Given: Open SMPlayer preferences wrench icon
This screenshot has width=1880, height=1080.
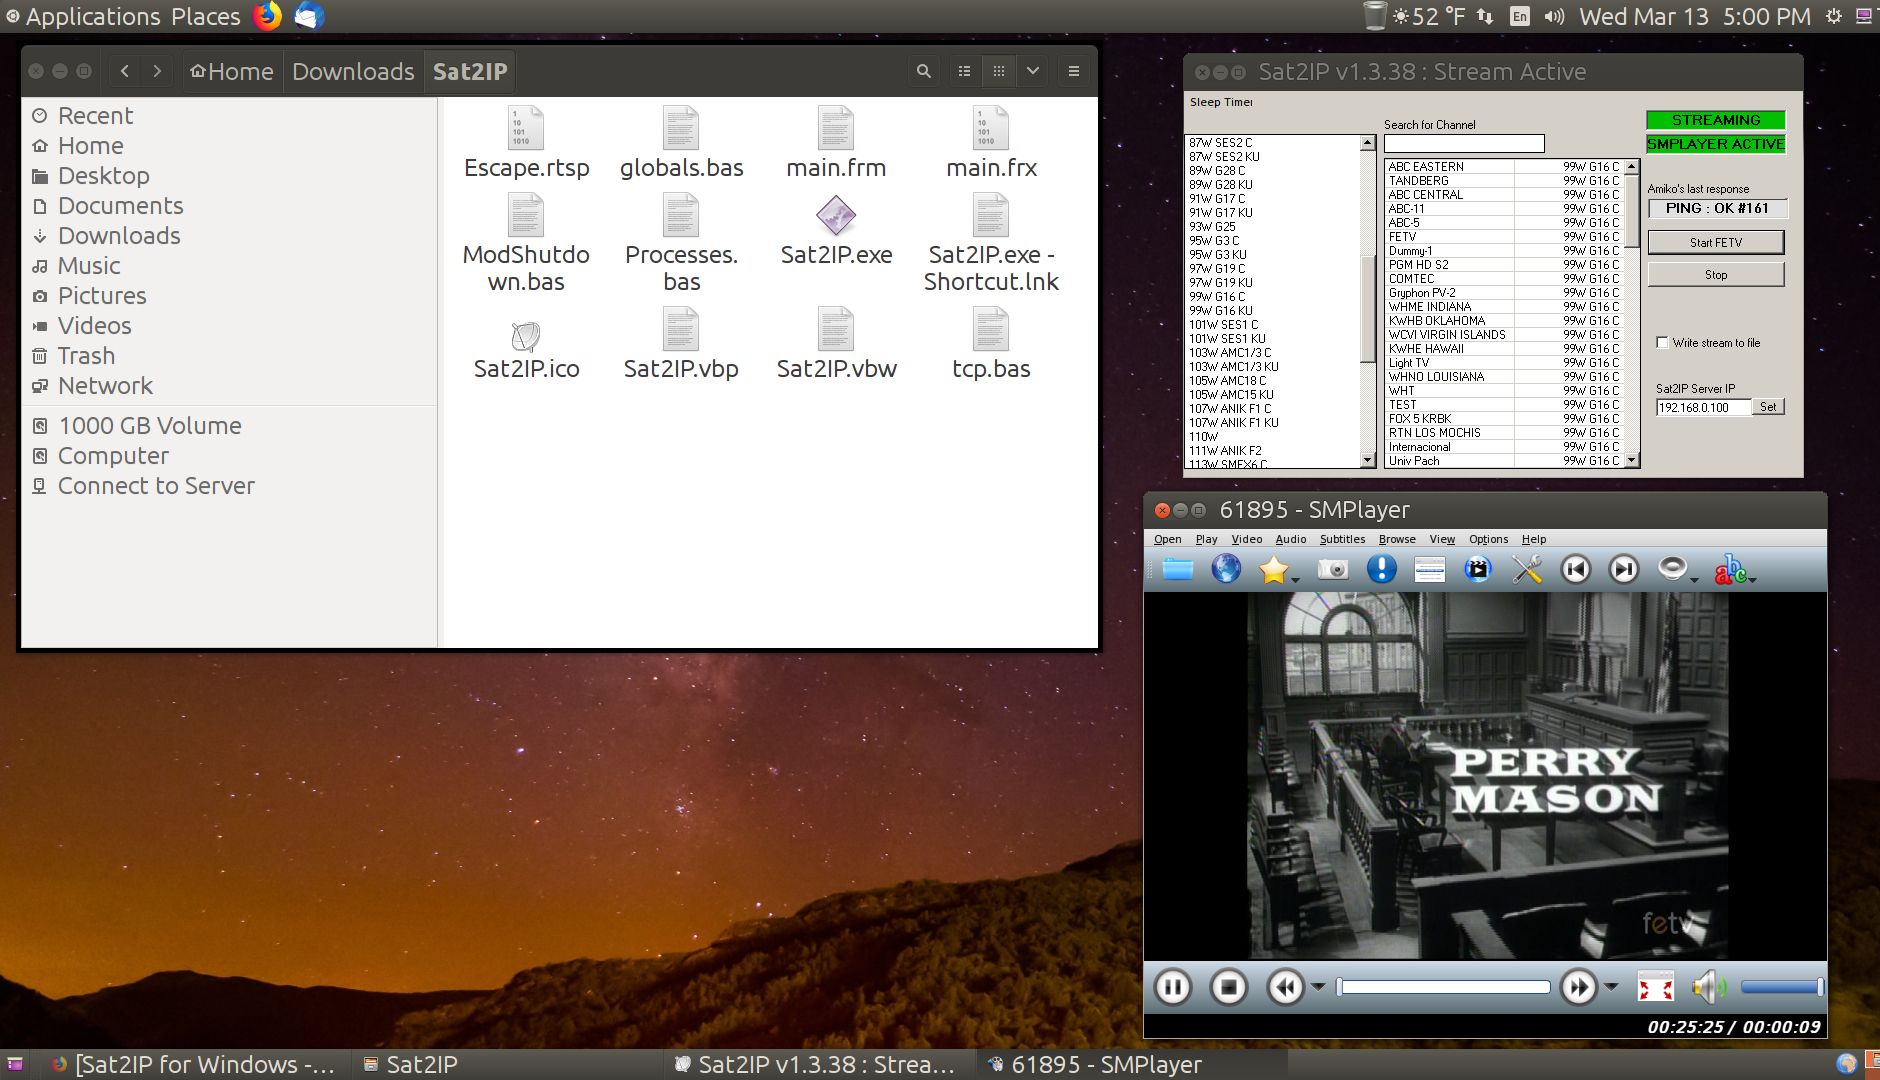Looking at the screenshot, I should 1527,570.
